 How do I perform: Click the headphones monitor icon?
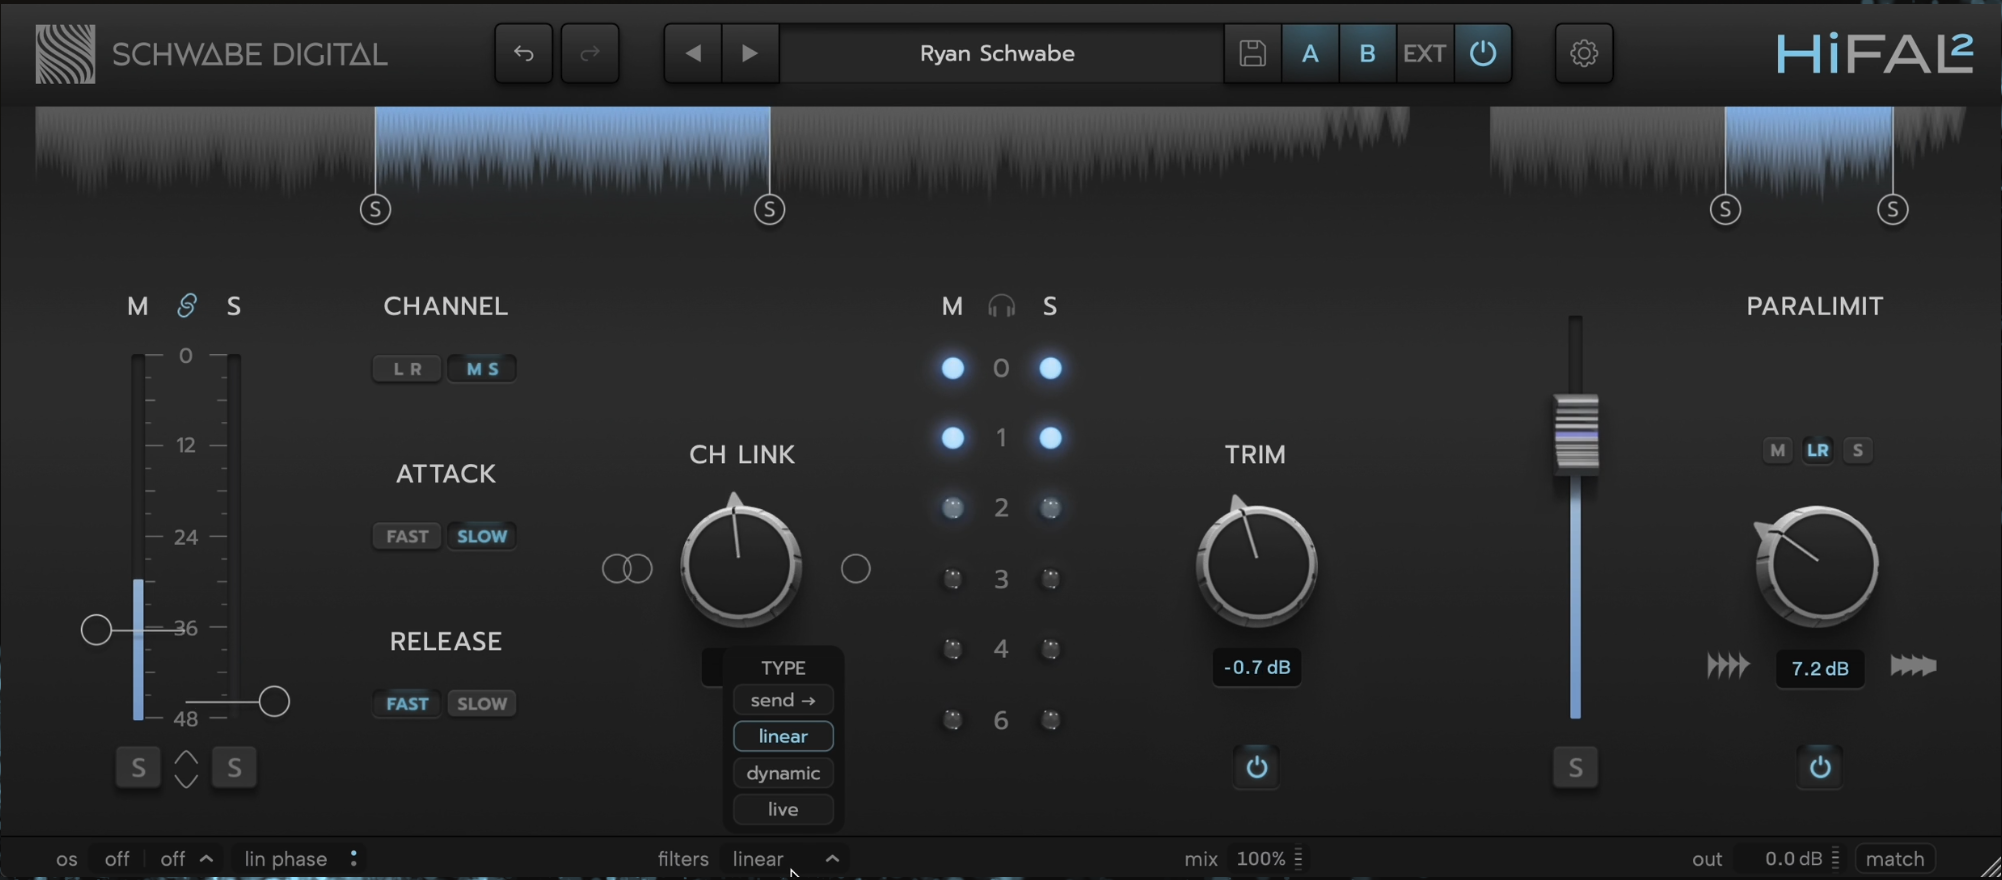[x=1001, y=306]
